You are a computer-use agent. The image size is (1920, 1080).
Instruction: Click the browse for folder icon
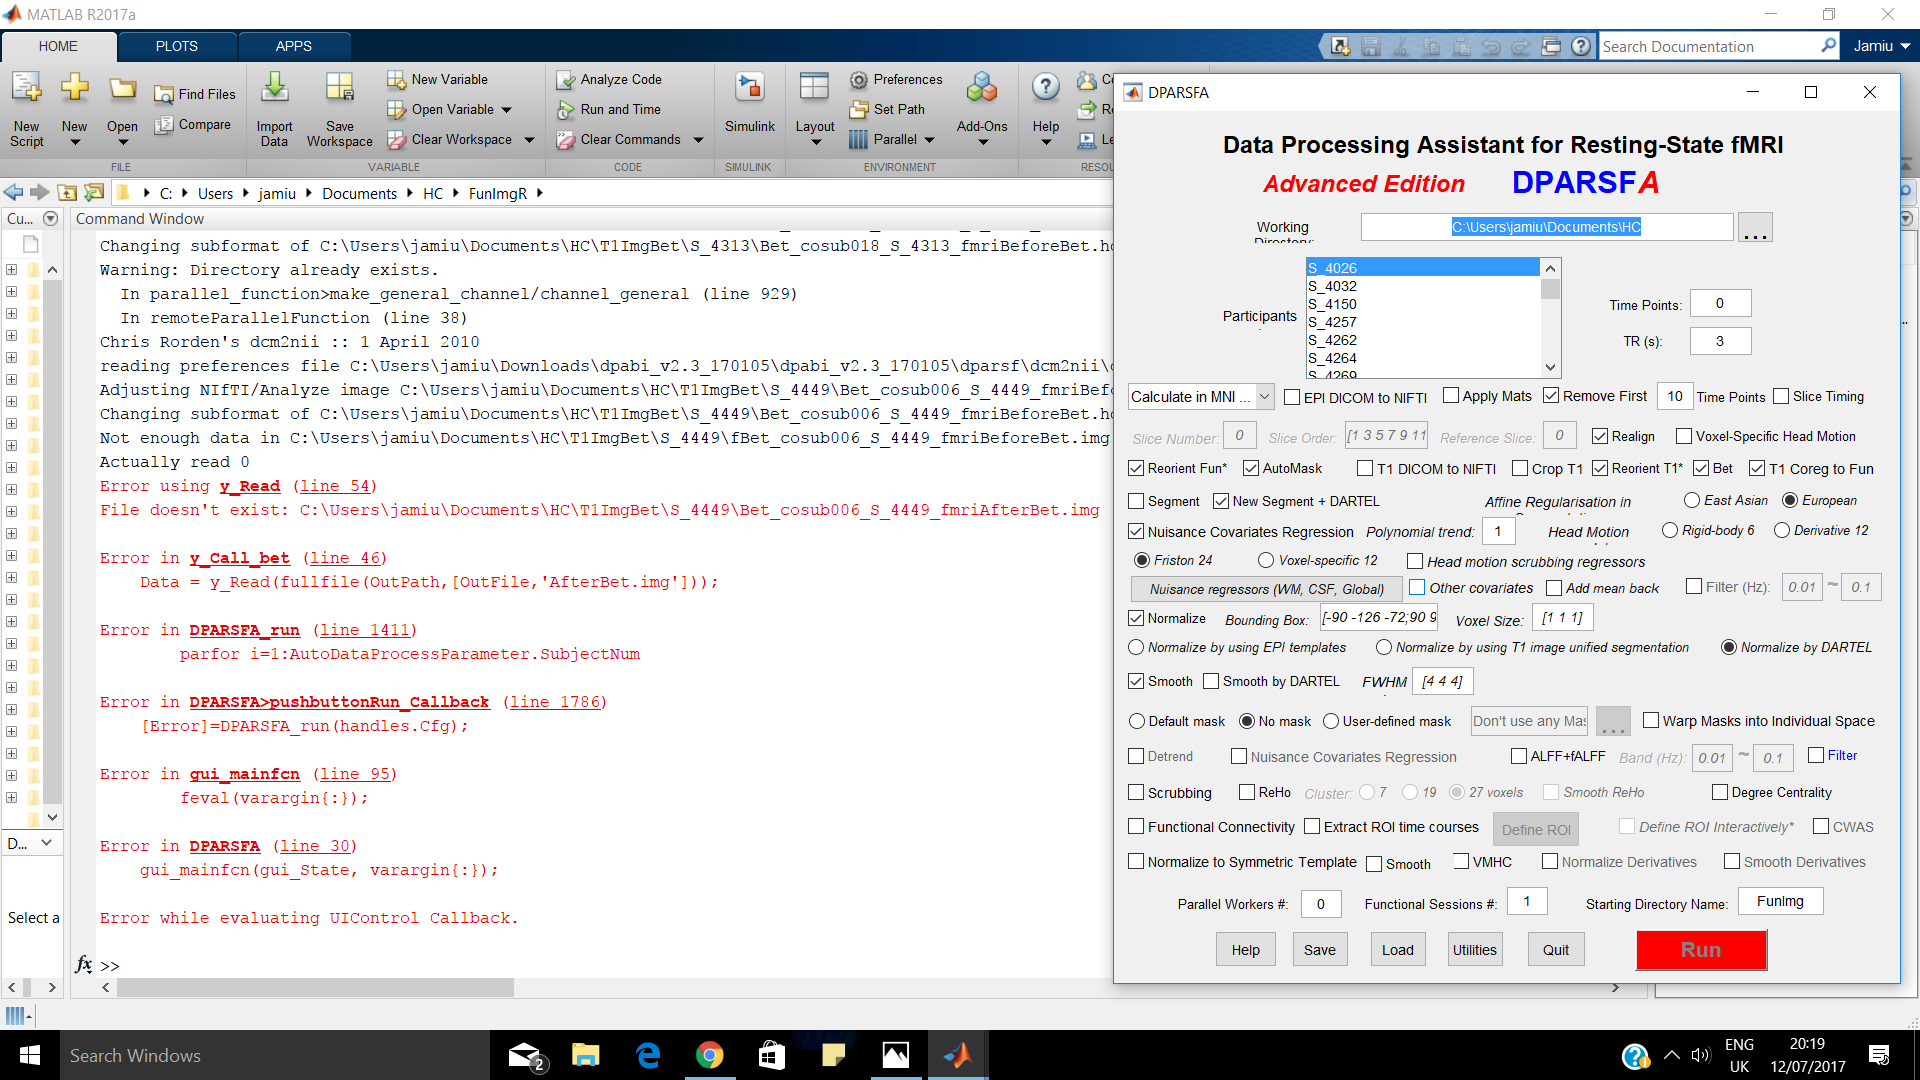[x=94, y=192]
